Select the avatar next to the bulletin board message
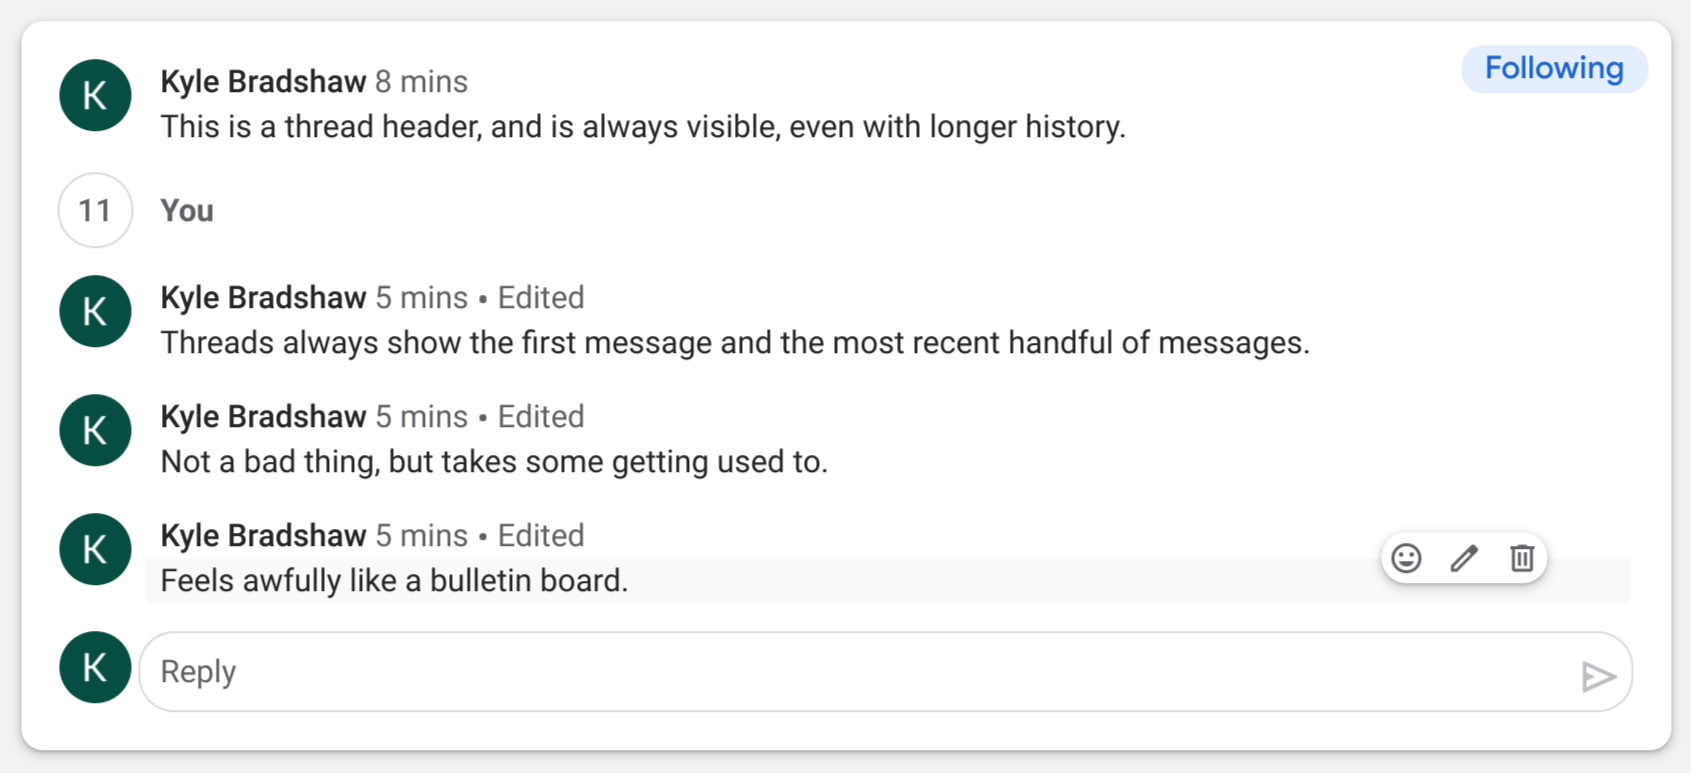 [x=94, y=549]
